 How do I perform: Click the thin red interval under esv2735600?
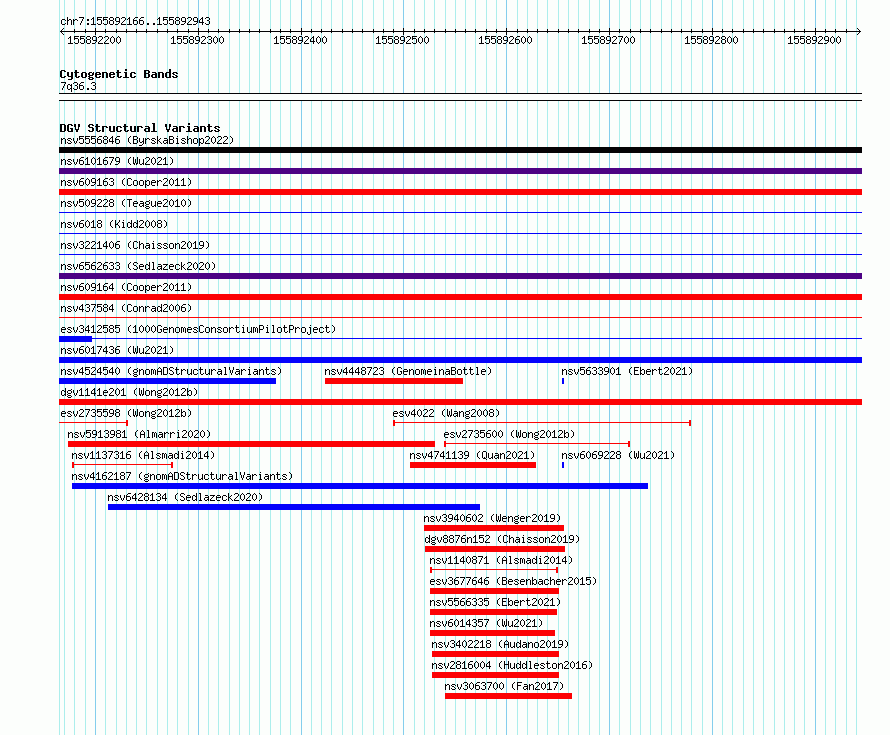click(537, 444)
